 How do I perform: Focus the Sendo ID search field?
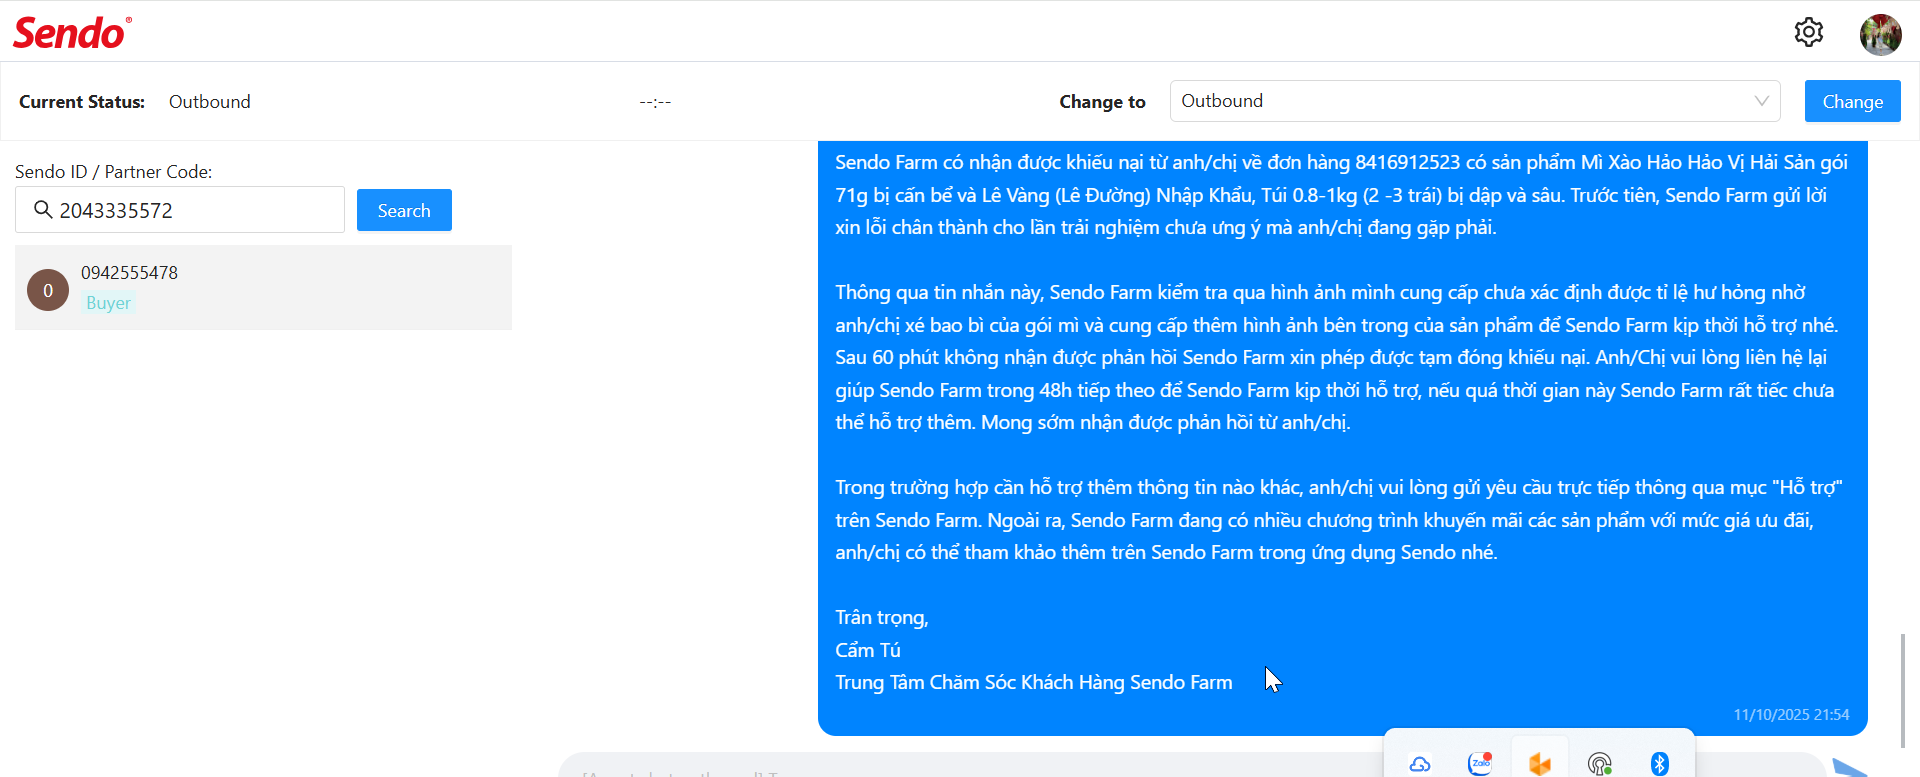click(x=180, y=210)
